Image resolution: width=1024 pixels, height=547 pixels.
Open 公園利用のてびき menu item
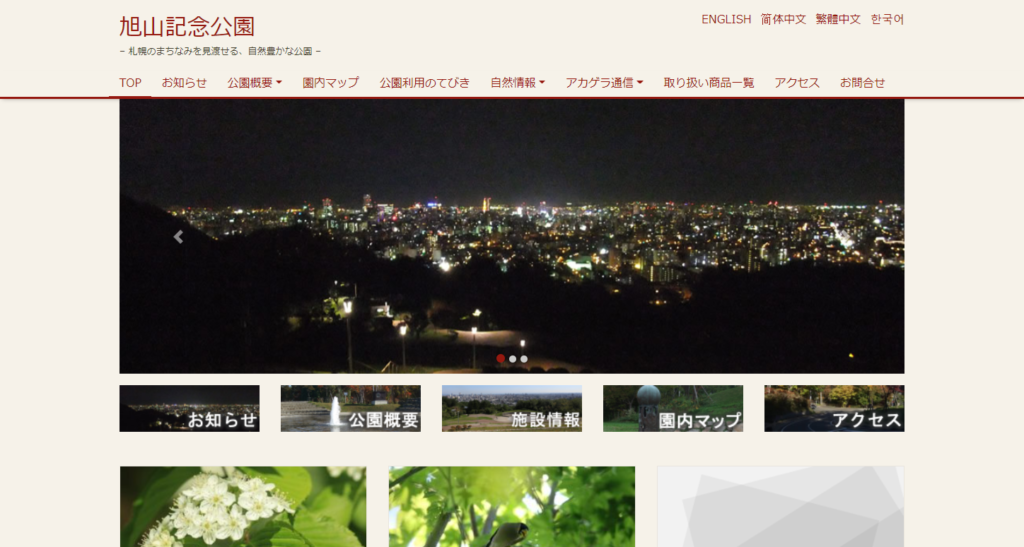[424, 83]
